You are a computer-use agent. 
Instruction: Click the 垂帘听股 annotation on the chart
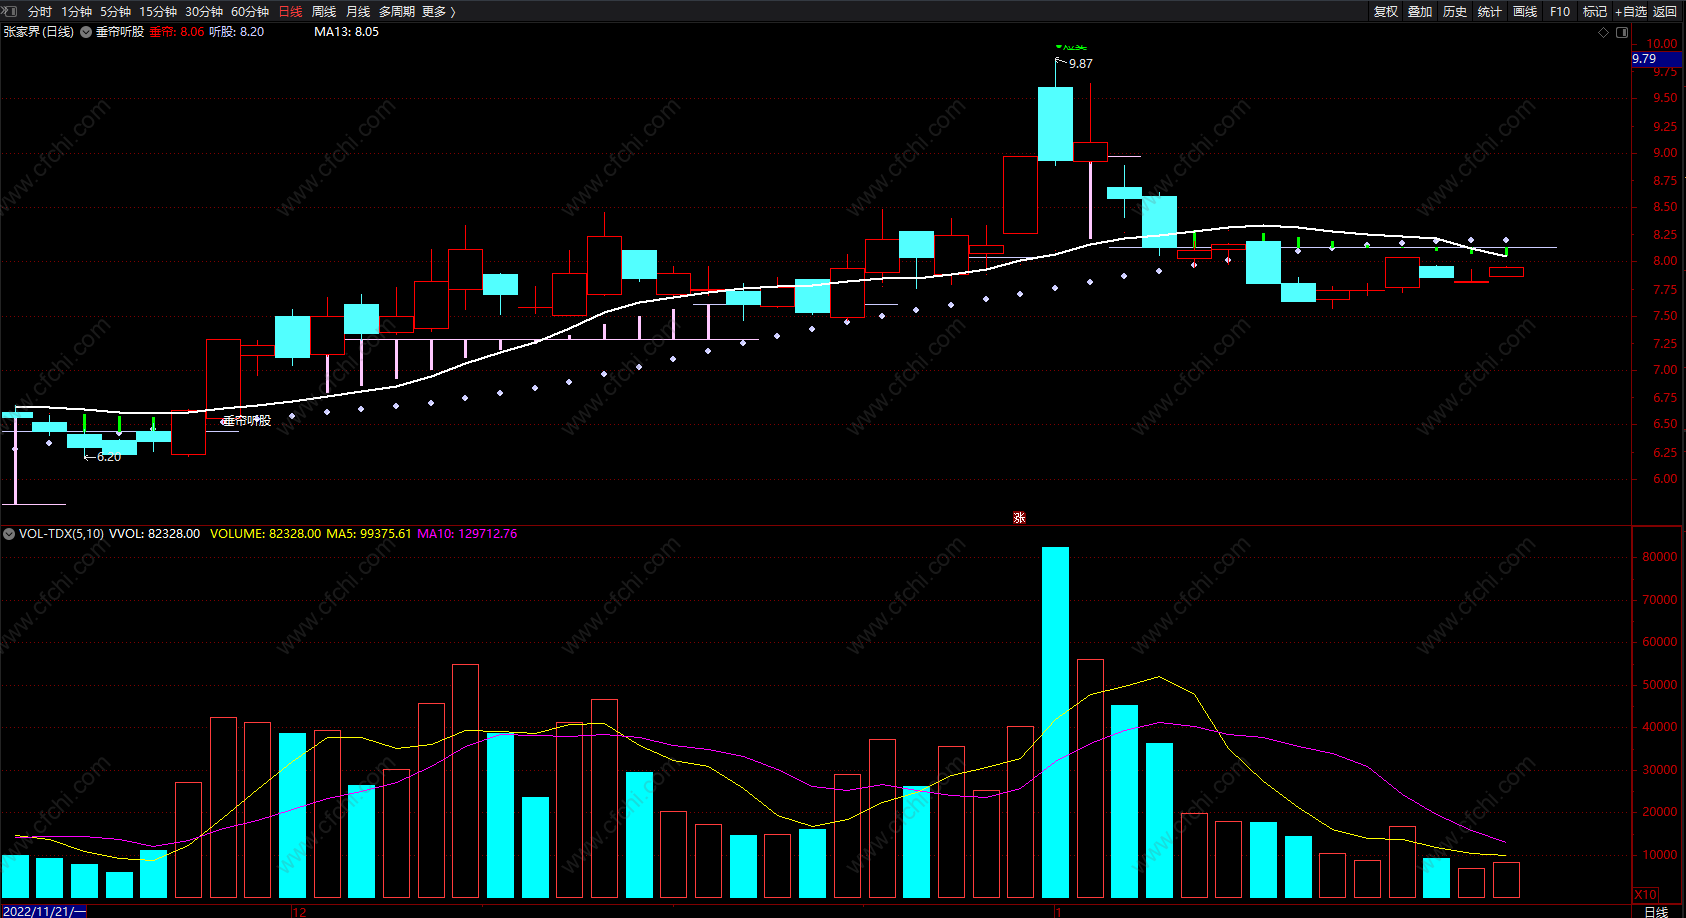click(247, 421)
